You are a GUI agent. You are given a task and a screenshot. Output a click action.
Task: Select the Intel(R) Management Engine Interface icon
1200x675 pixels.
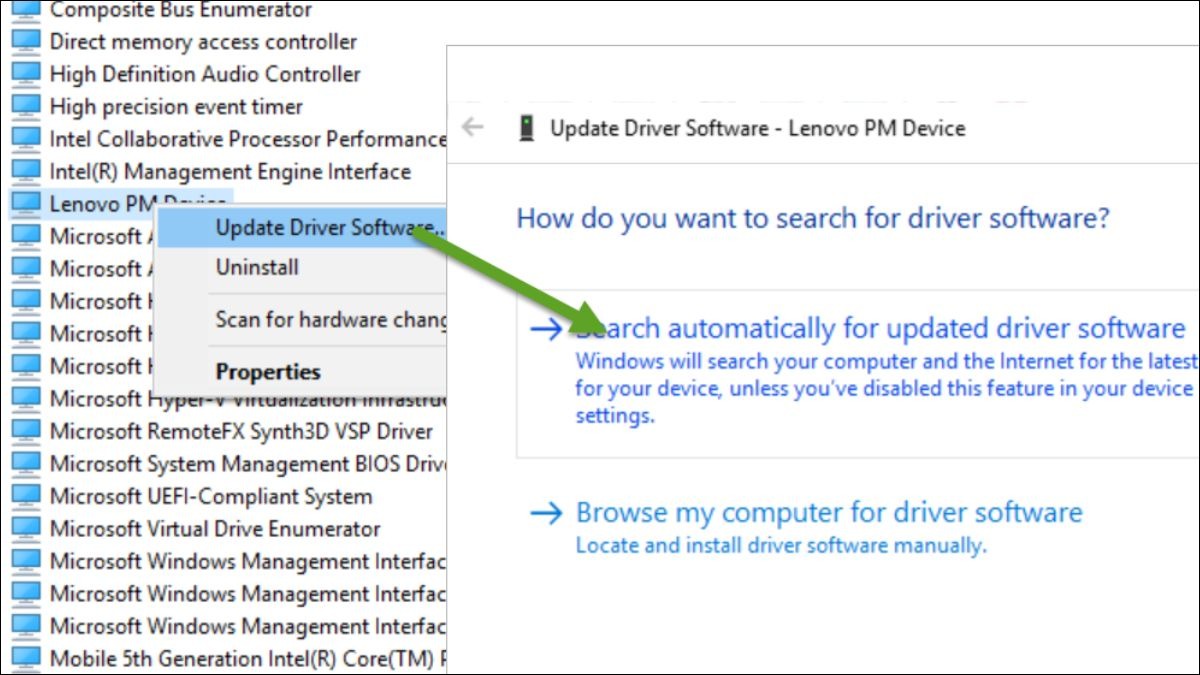[26, 172]
